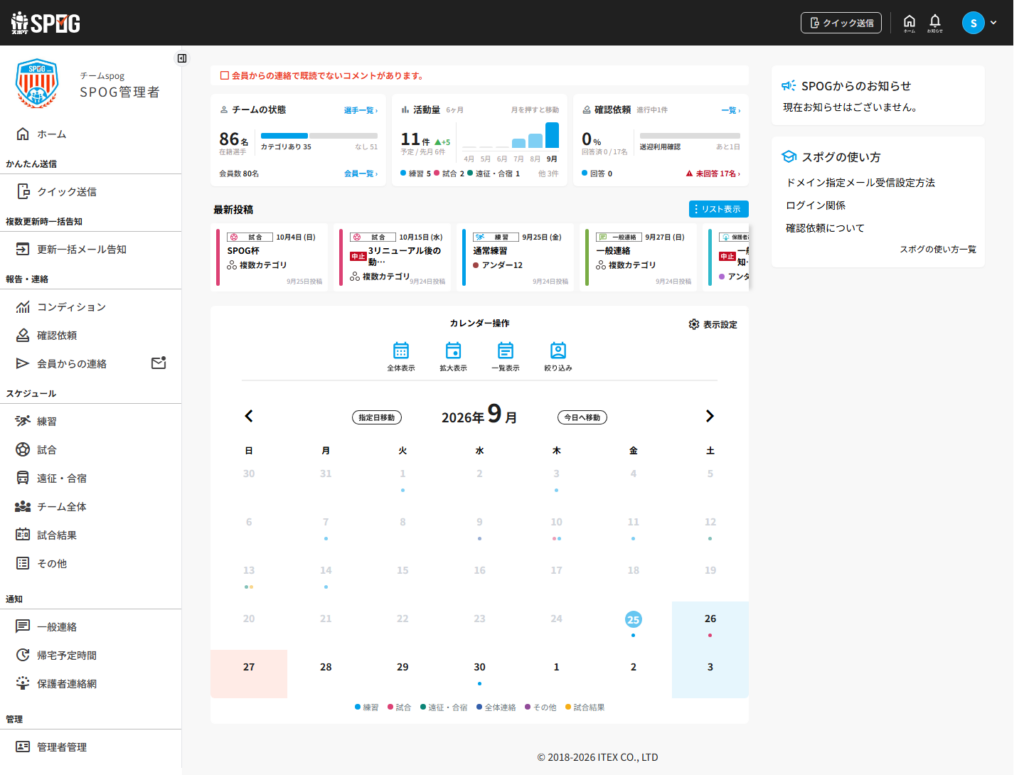Click the 練習 running icon in the sidebar
This screenshot has height=775, width=1024.
pyautogui.click(x=23, y=421)
